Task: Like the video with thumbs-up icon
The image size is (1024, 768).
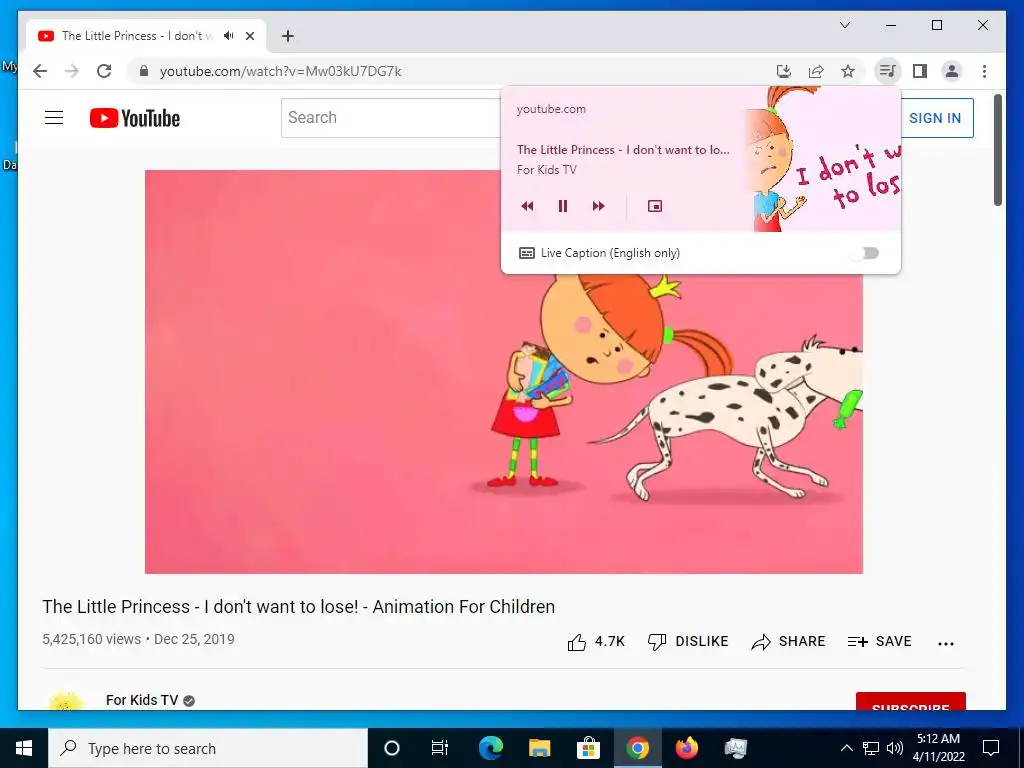Action: pyautogui.click(x=577, y=642)
